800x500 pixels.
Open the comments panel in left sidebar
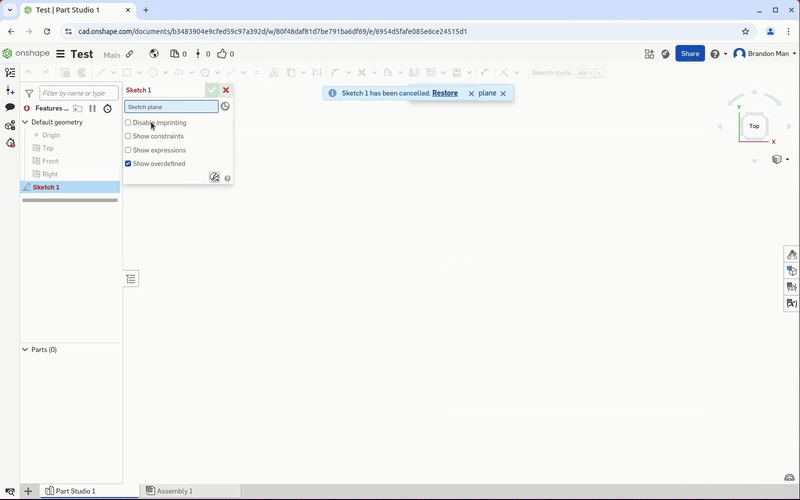pos(10,107)
